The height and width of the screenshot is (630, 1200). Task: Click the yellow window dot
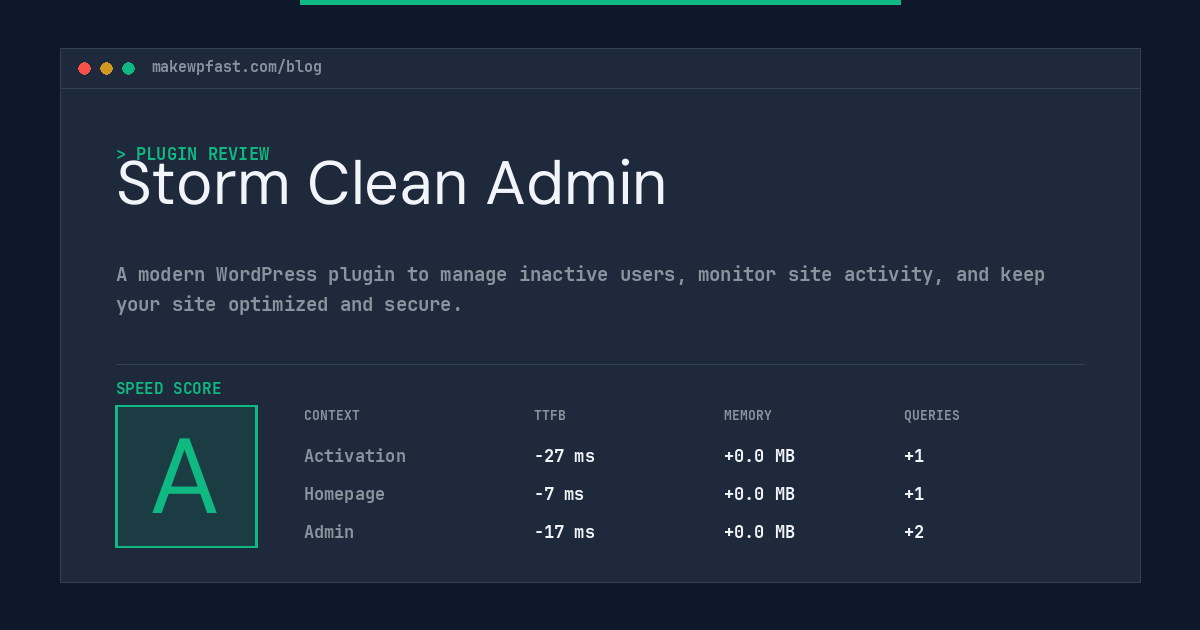(x=106, y=68)
